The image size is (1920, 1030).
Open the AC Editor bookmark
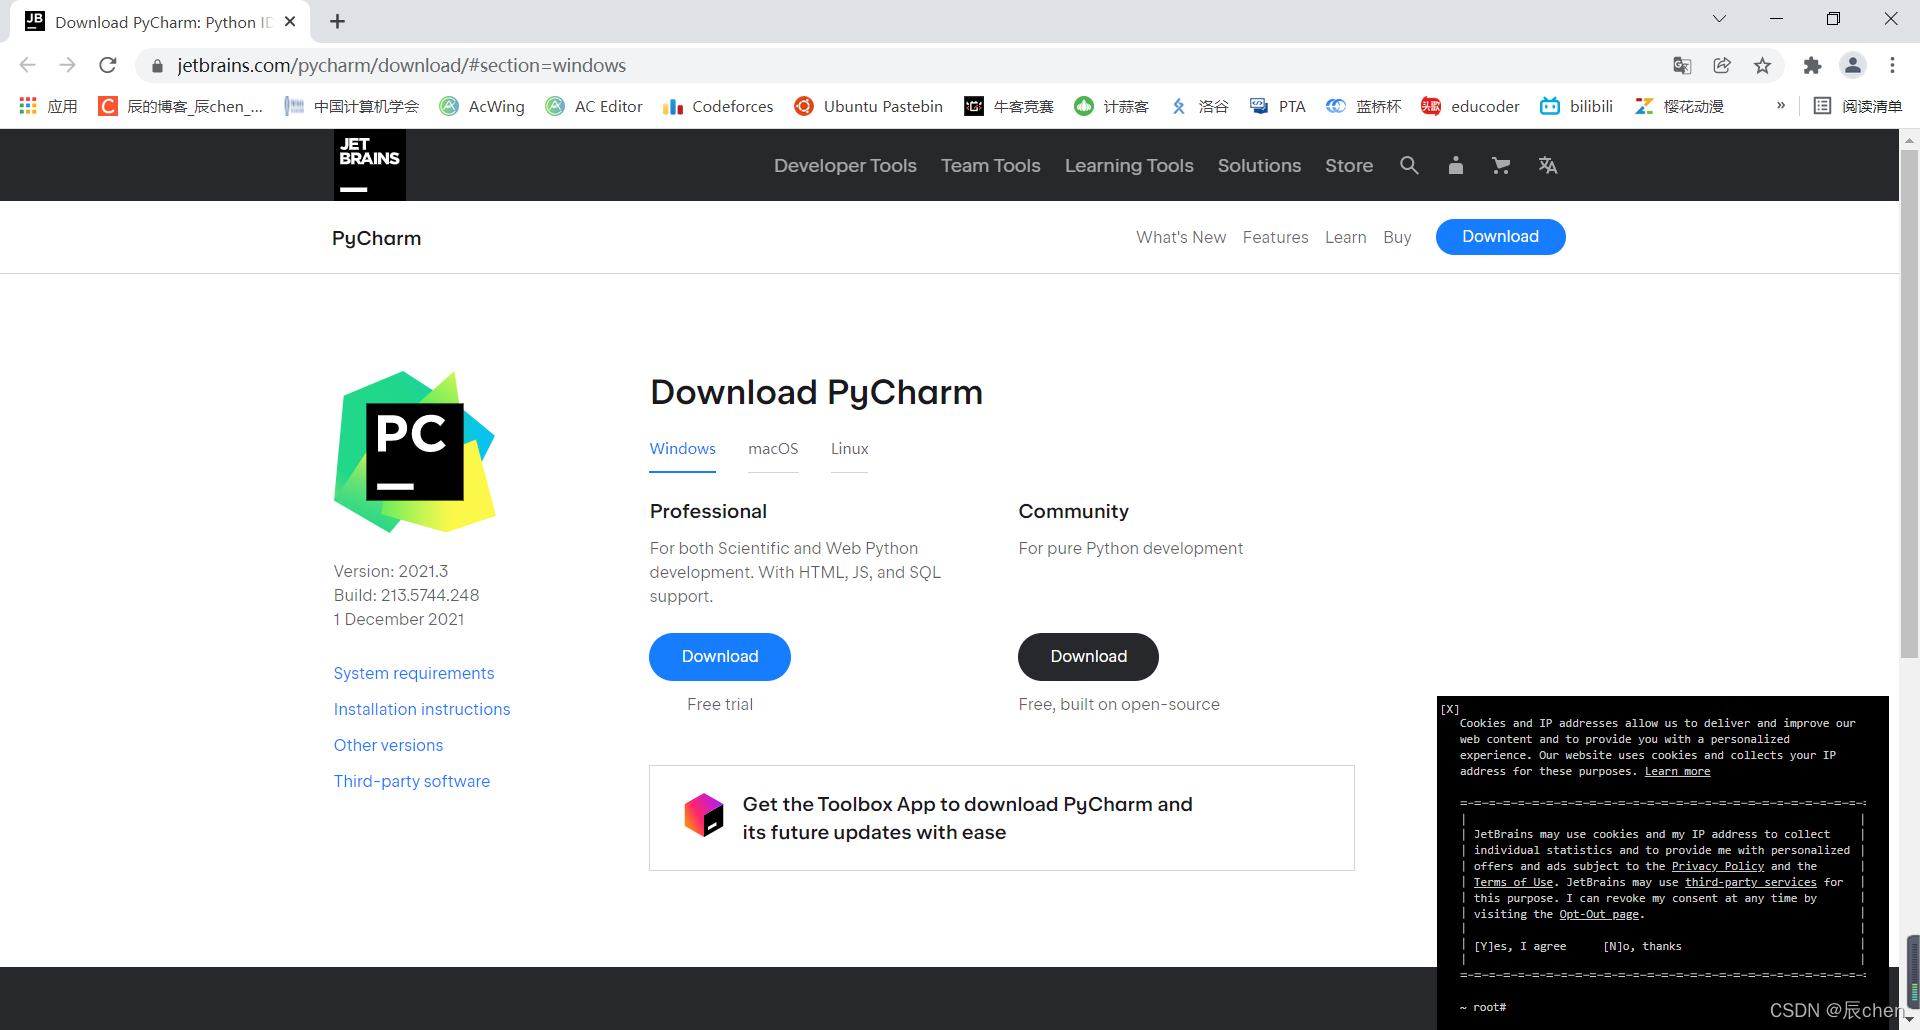(x=594, y=106)
